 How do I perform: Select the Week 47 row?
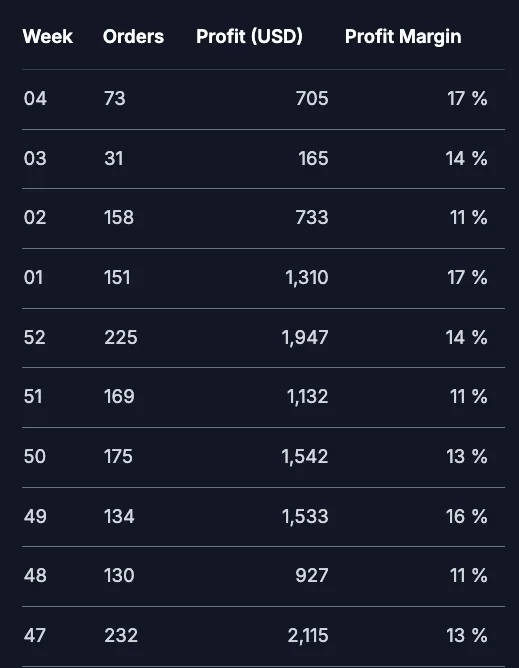(x=263, y=636)
